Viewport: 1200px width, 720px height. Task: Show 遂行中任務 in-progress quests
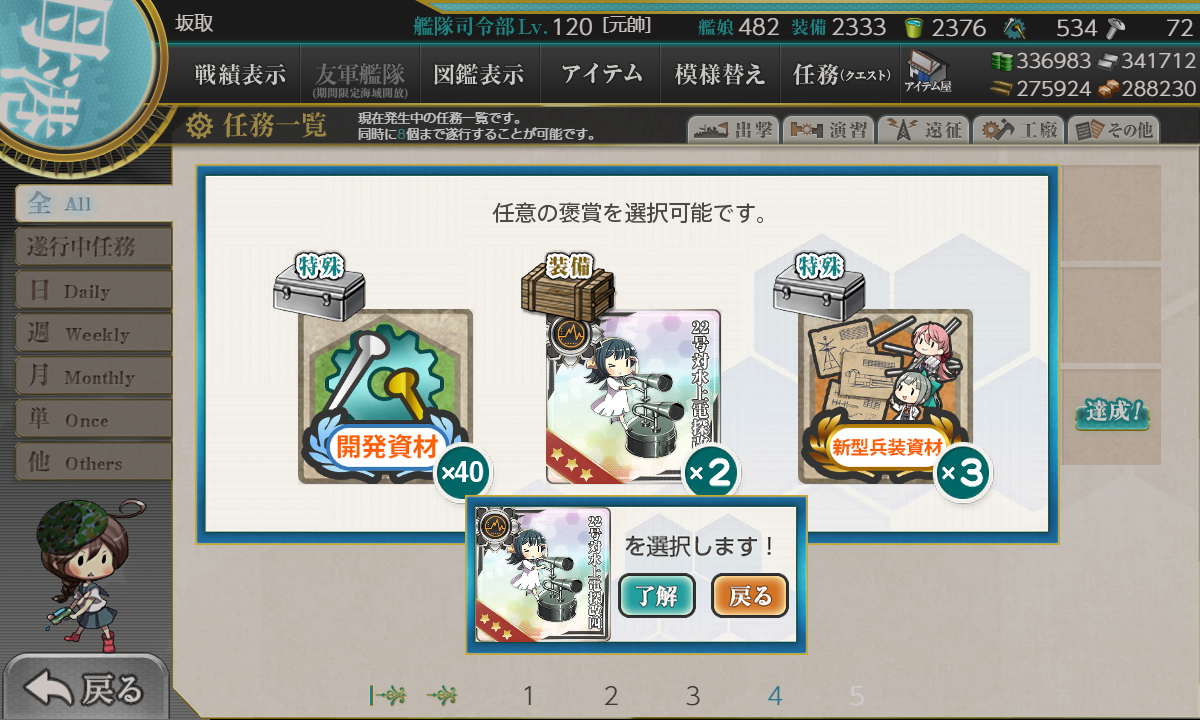click(93, 247)
